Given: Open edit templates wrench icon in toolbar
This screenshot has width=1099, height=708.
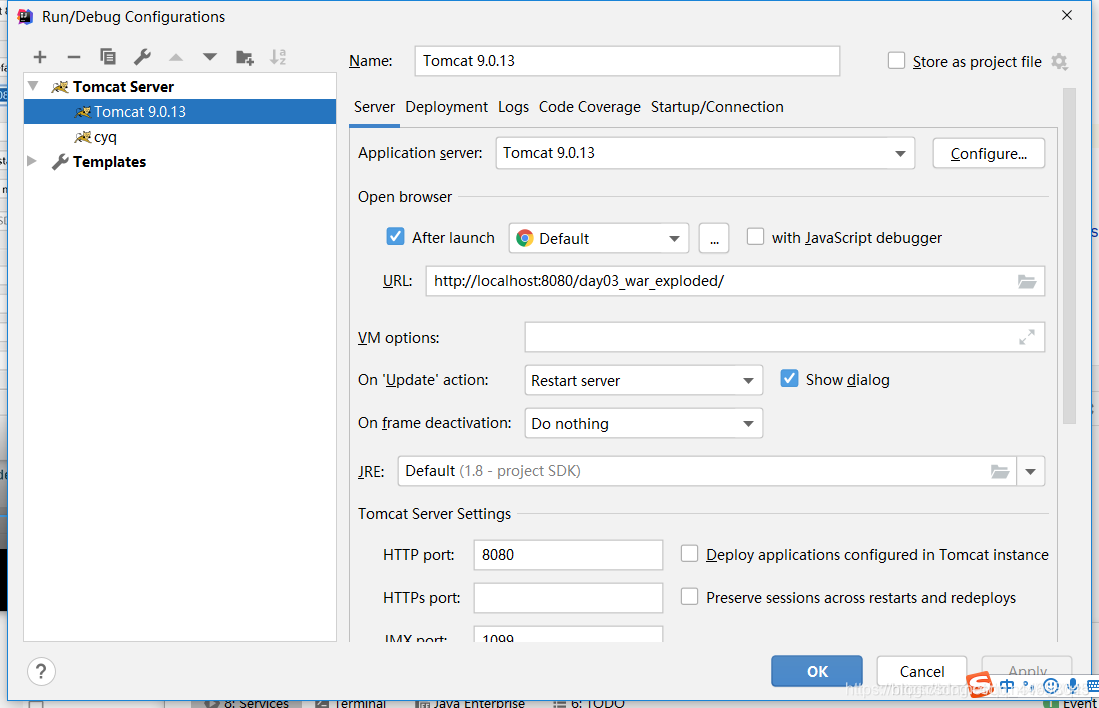Looking at the screenshot, I should pyautogui.click(x=142, y=57).
